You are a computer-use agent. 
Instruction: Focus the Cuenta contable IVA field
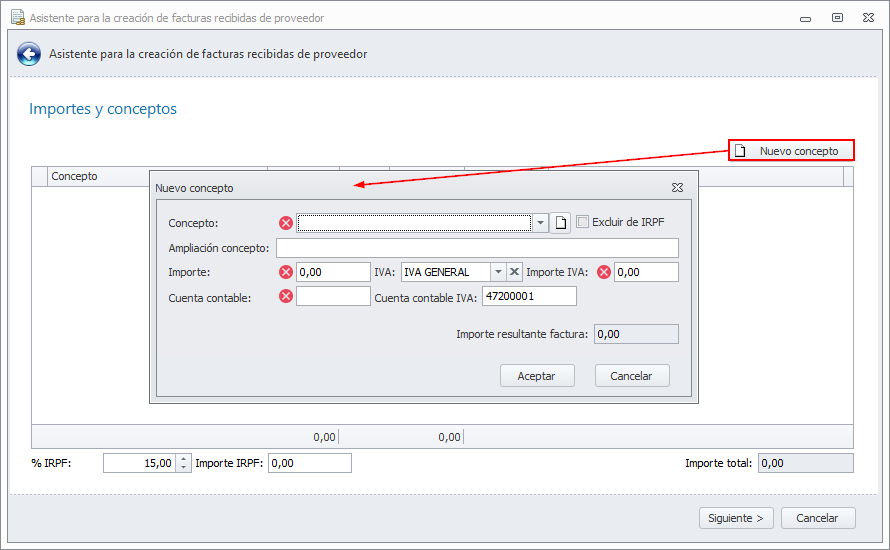click(x=529, y=296)
